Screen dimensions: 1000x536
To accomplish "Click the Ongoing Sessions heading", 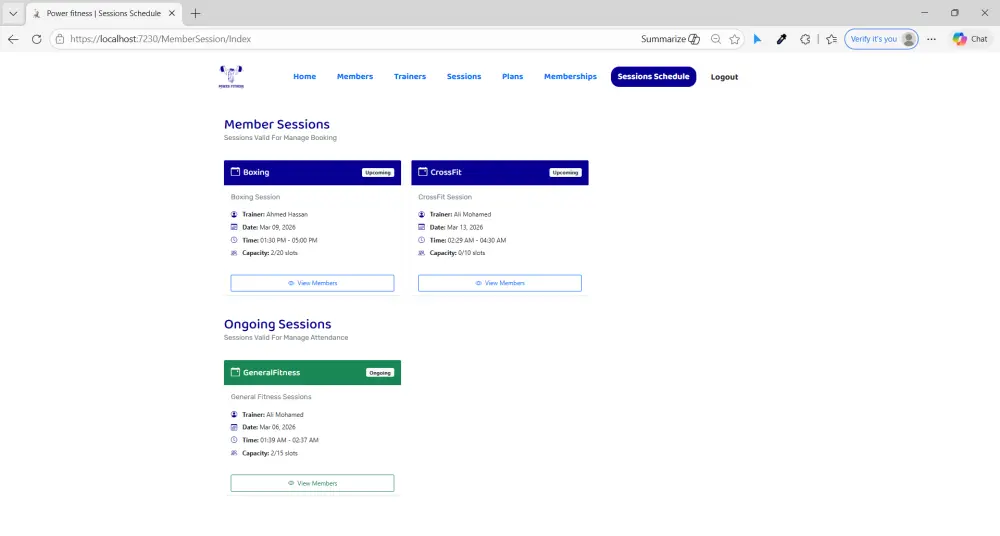I will (x=277, y=324).
